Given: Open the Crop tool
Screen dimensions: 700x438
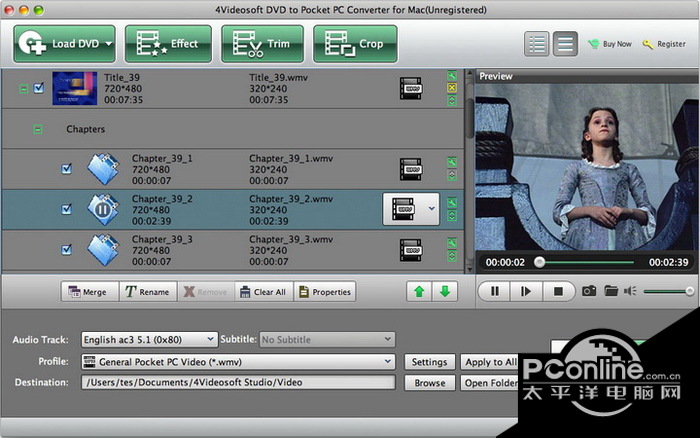Looking at the screenshot, I should 355,44.
